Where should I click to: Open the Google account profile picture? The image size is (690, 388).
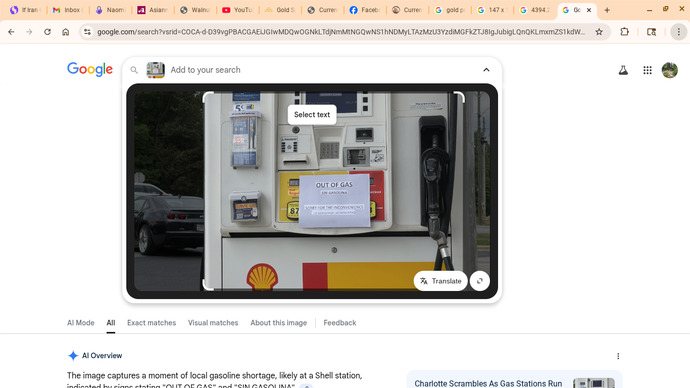(670, 70)
